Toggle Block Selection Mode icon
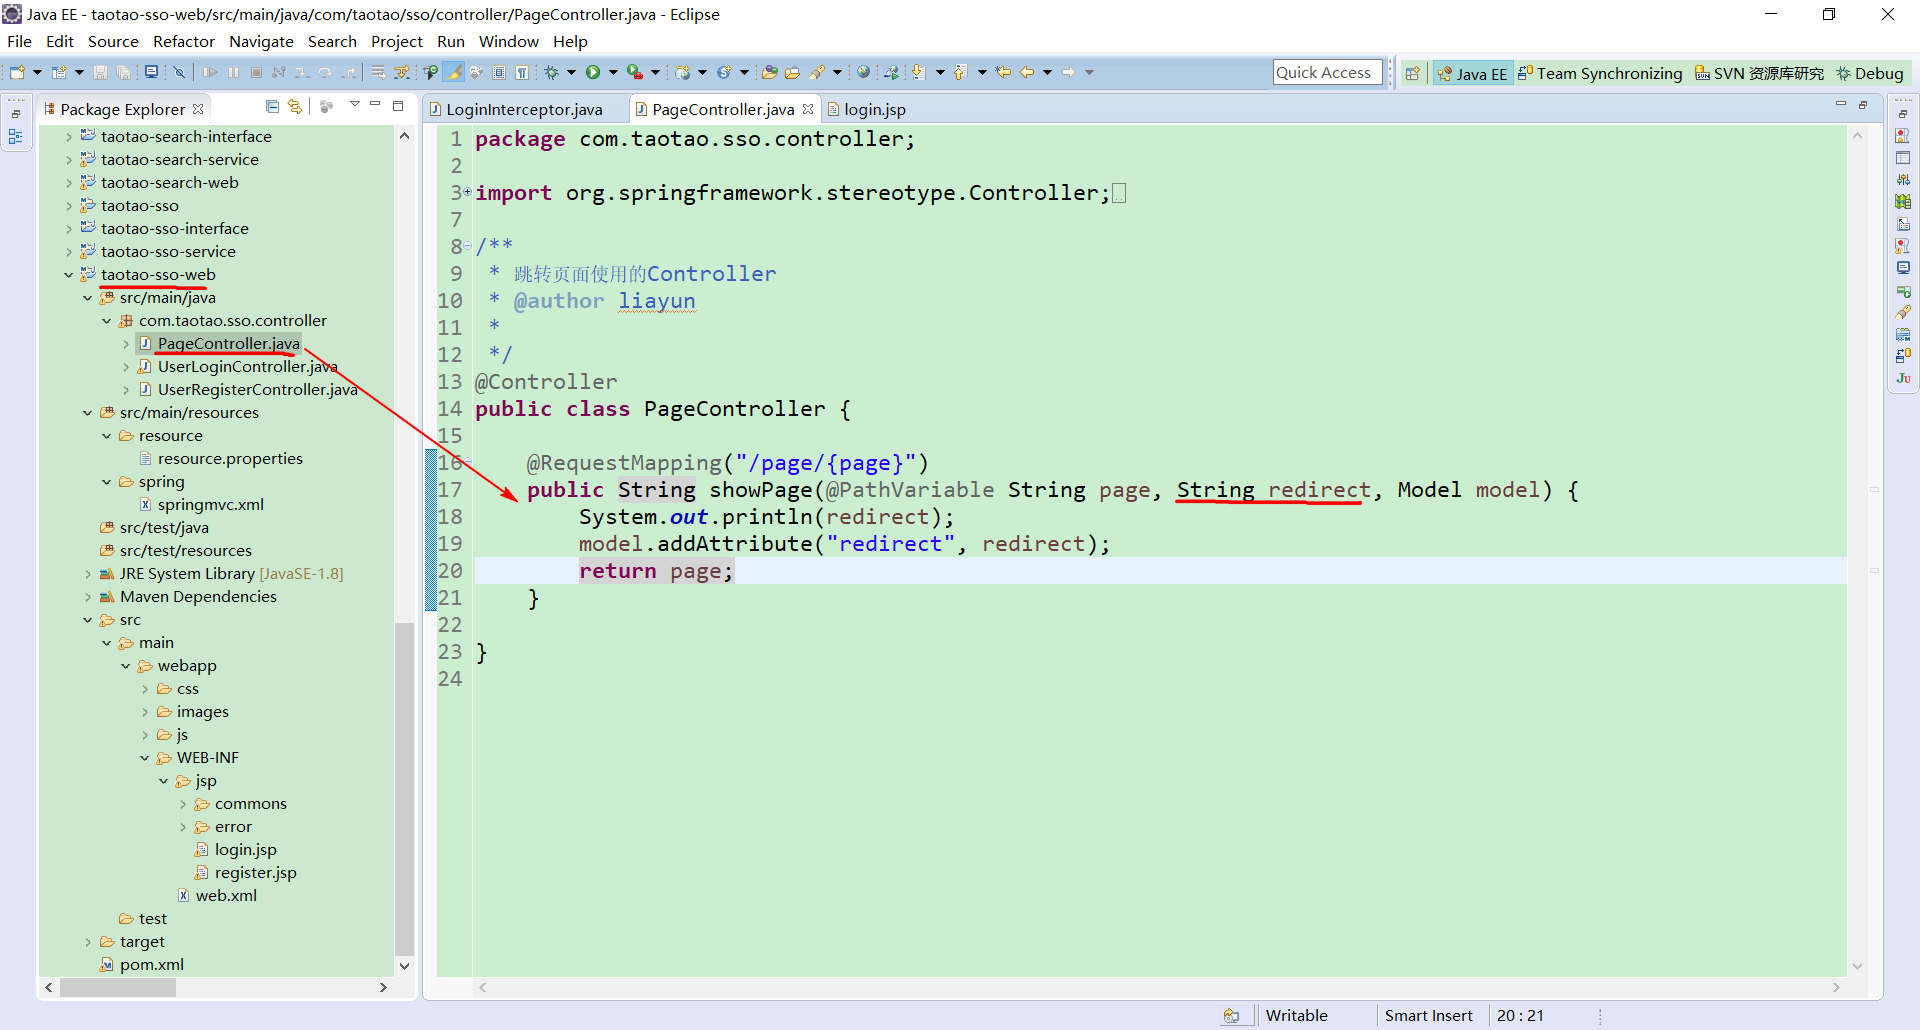1920x1030 pixels. coord(499,72)
